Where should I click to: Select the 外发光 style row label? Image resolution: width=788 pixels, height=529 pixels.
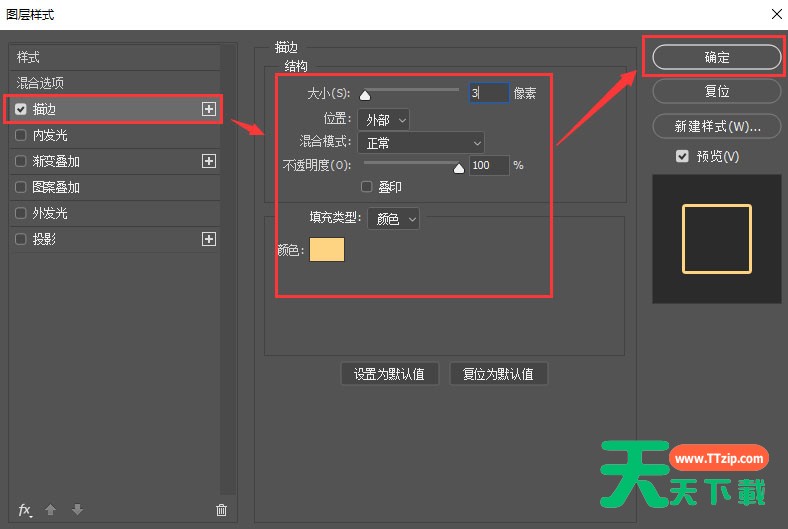click(x=50, y=213)
